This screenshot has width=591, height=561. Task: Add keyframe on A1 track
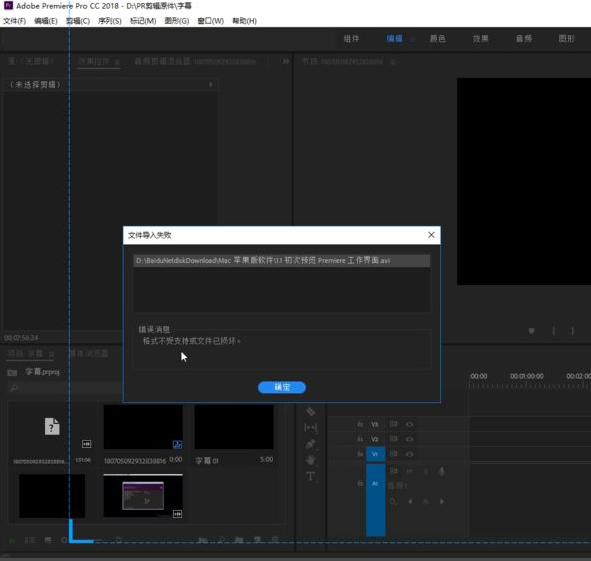(x=426, y=501)
